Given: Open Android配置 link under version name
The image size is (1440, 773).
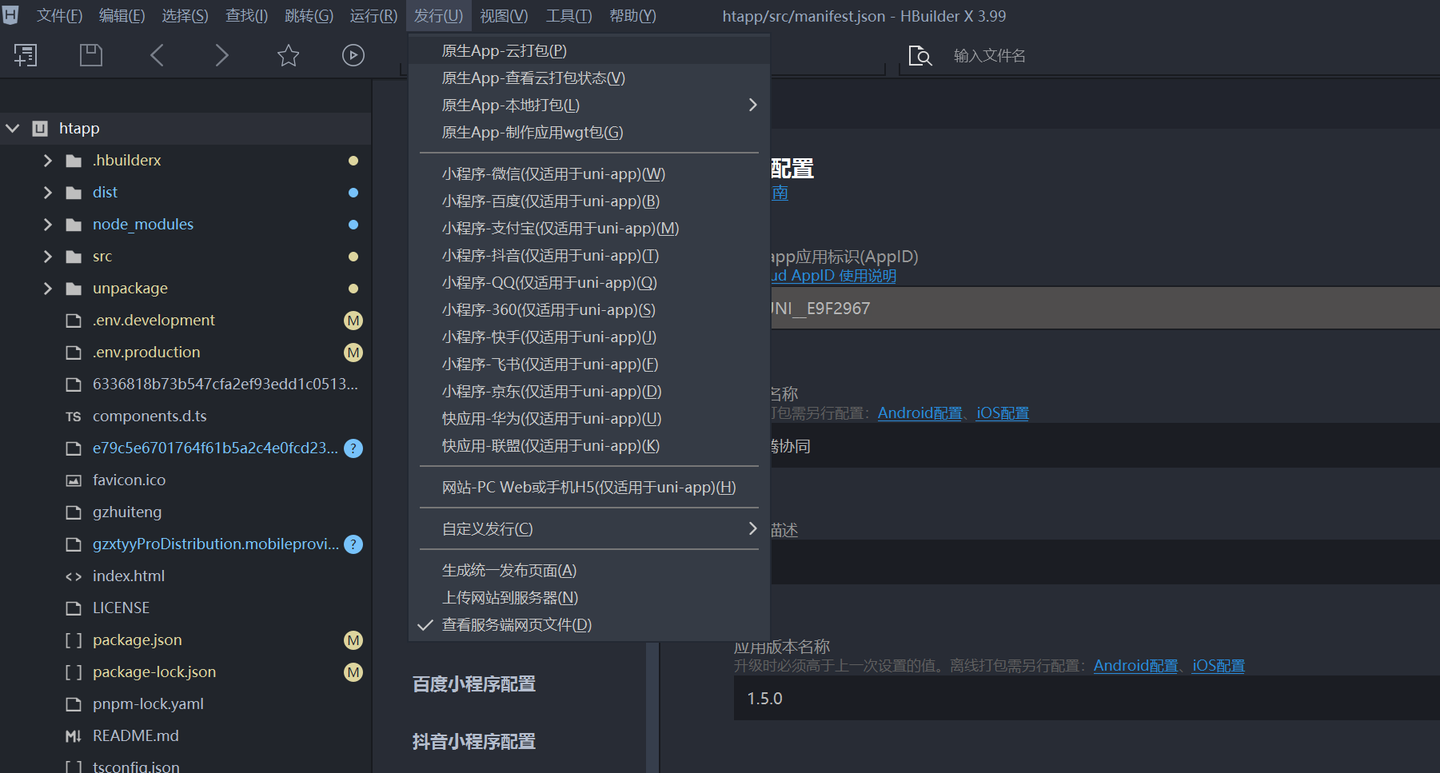Looking at the screenshot, I should coord(1135,666).
